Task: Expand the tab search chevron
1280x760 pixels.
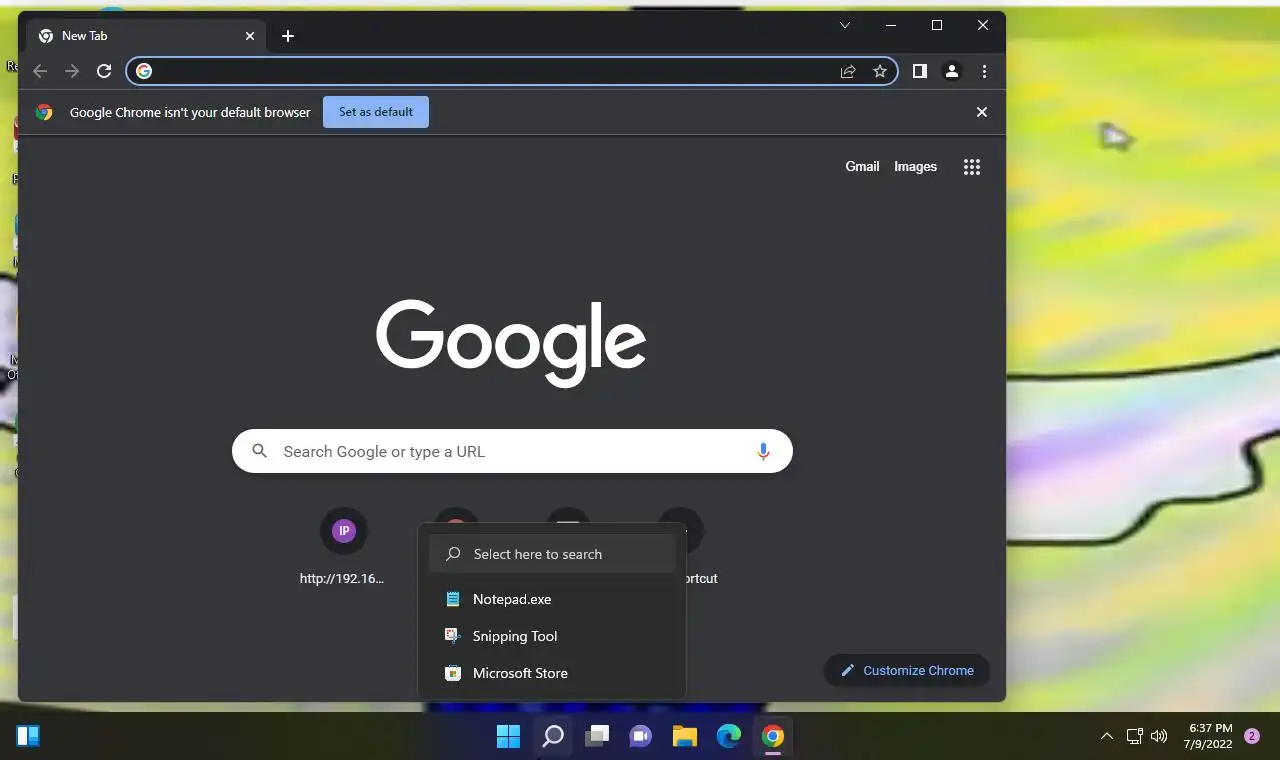Action: (x=845, y=25)
